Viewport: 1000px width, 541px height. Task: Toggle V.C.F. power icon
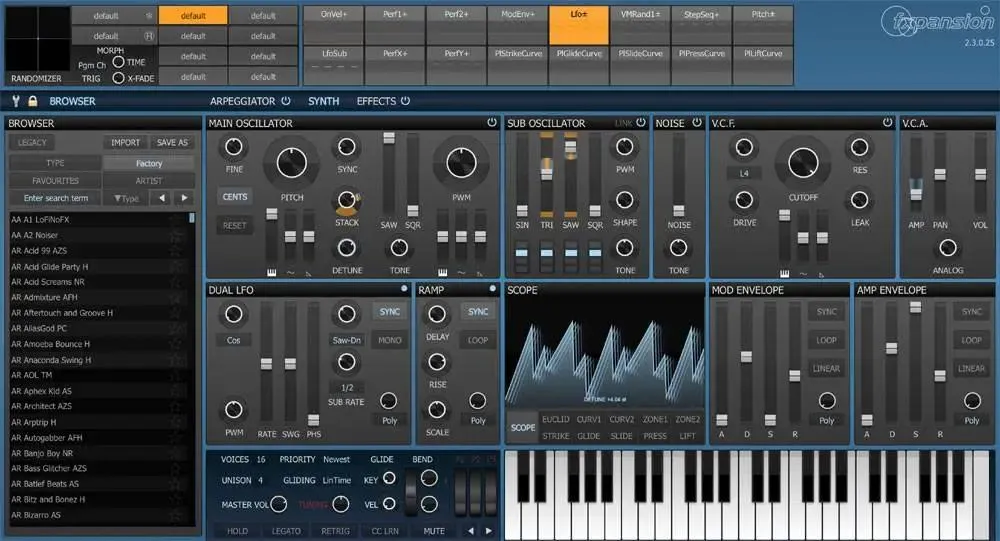click(887, 122)
